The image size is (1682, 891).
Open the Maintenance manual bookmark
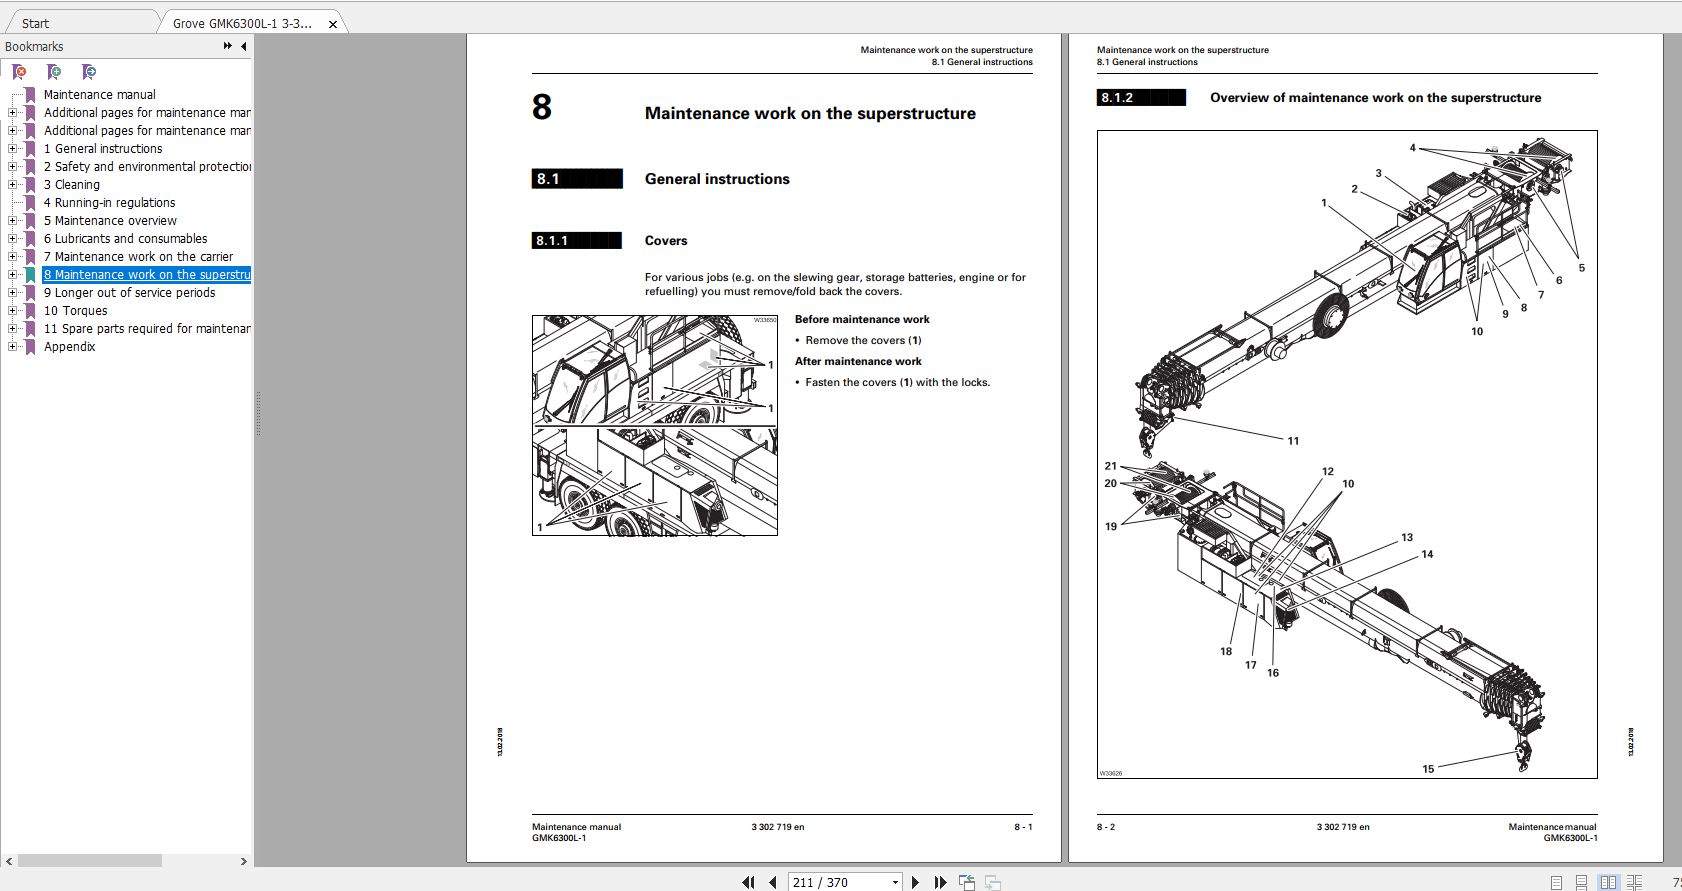pyautogui.click(x=100, y=95)
